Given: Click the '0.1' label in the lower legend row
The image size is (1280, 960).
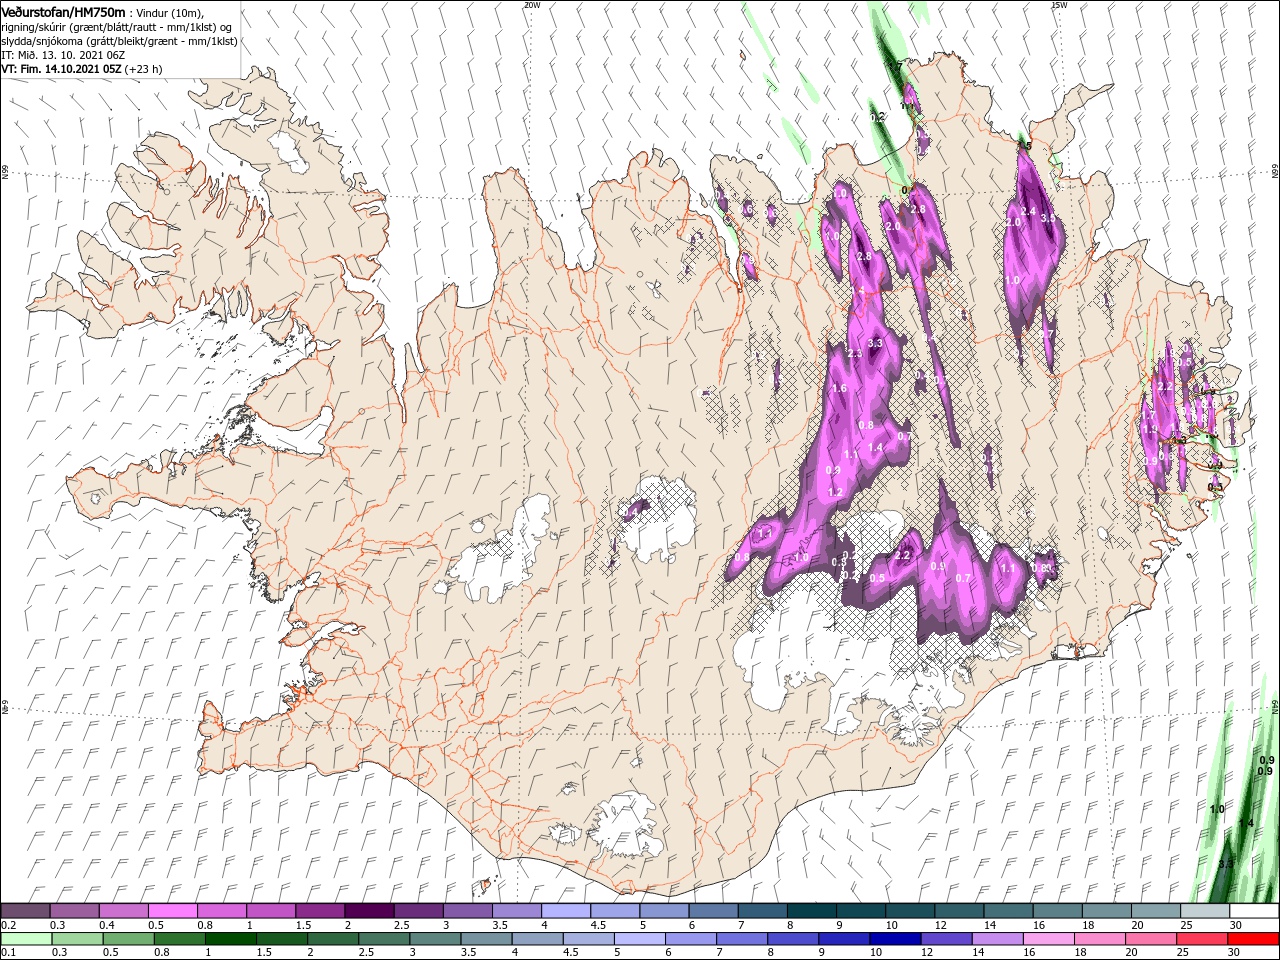Looking at the screenshot, I should (x=8, y=953).
